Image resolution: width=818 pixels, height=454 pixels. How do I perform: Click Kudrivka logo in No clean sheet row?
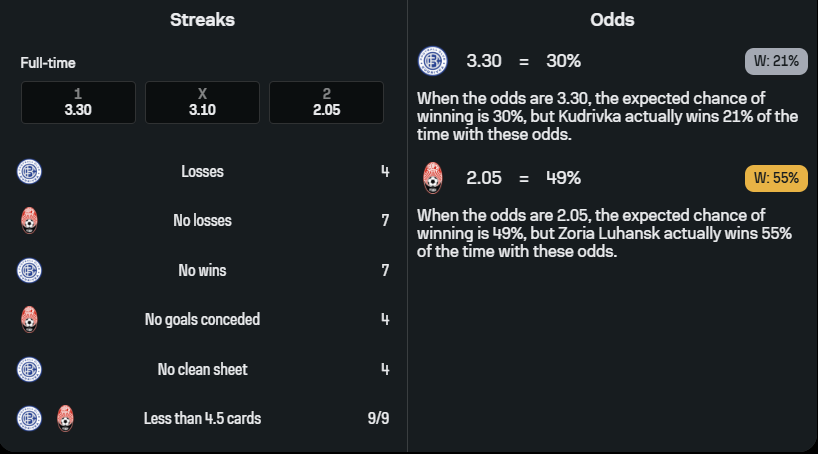[30, 369]
